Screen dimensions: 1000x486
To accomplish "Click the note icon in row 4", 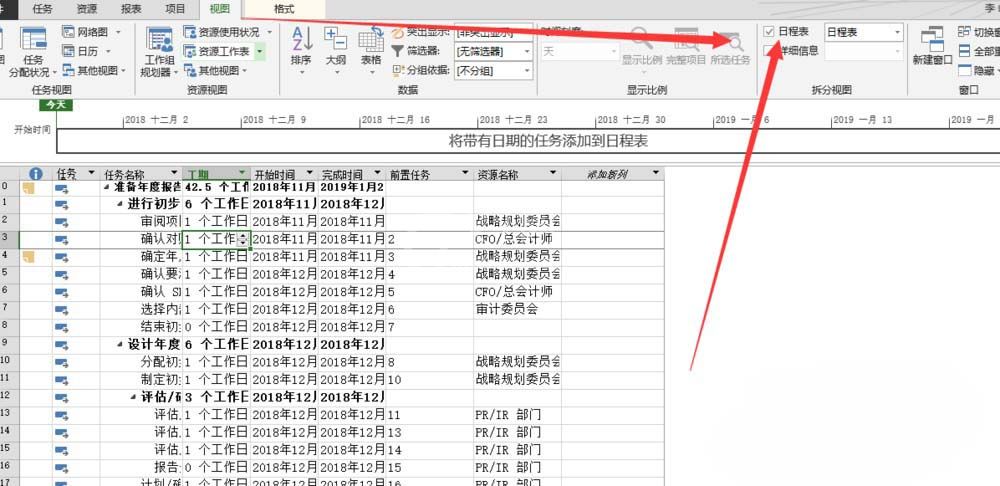I will pyautogui.click(x=28, y=257).
